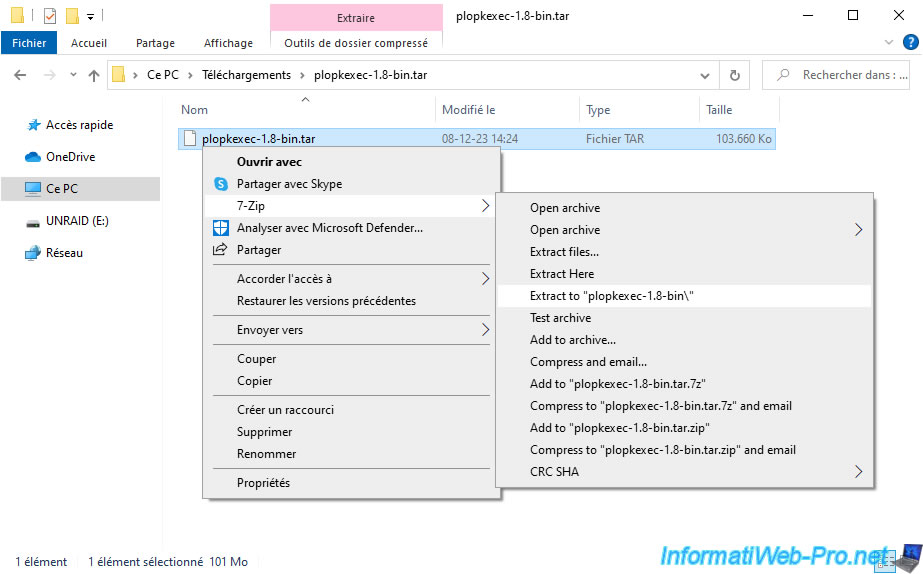Select Extract Here from 7-Zip menu
Viewport: 923px width, 574px height.
coord(562,274)
